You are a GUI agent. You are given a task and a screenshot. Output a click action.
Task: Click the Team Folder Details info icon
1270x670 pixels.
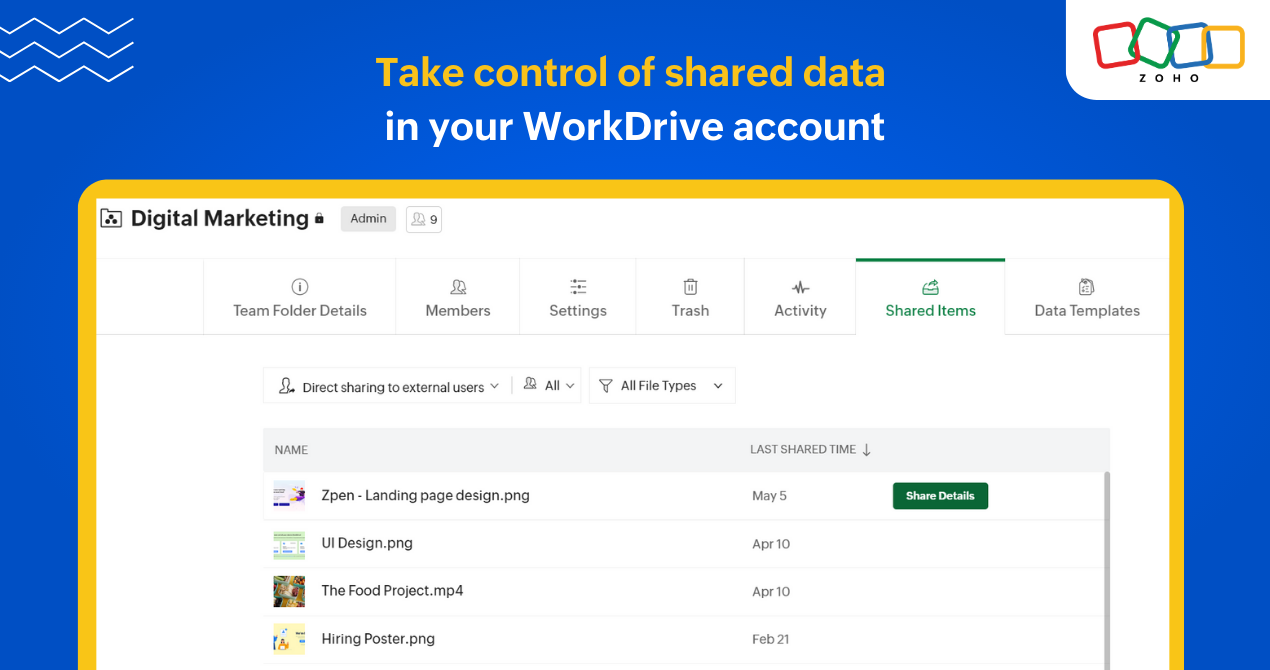point(299,287)
